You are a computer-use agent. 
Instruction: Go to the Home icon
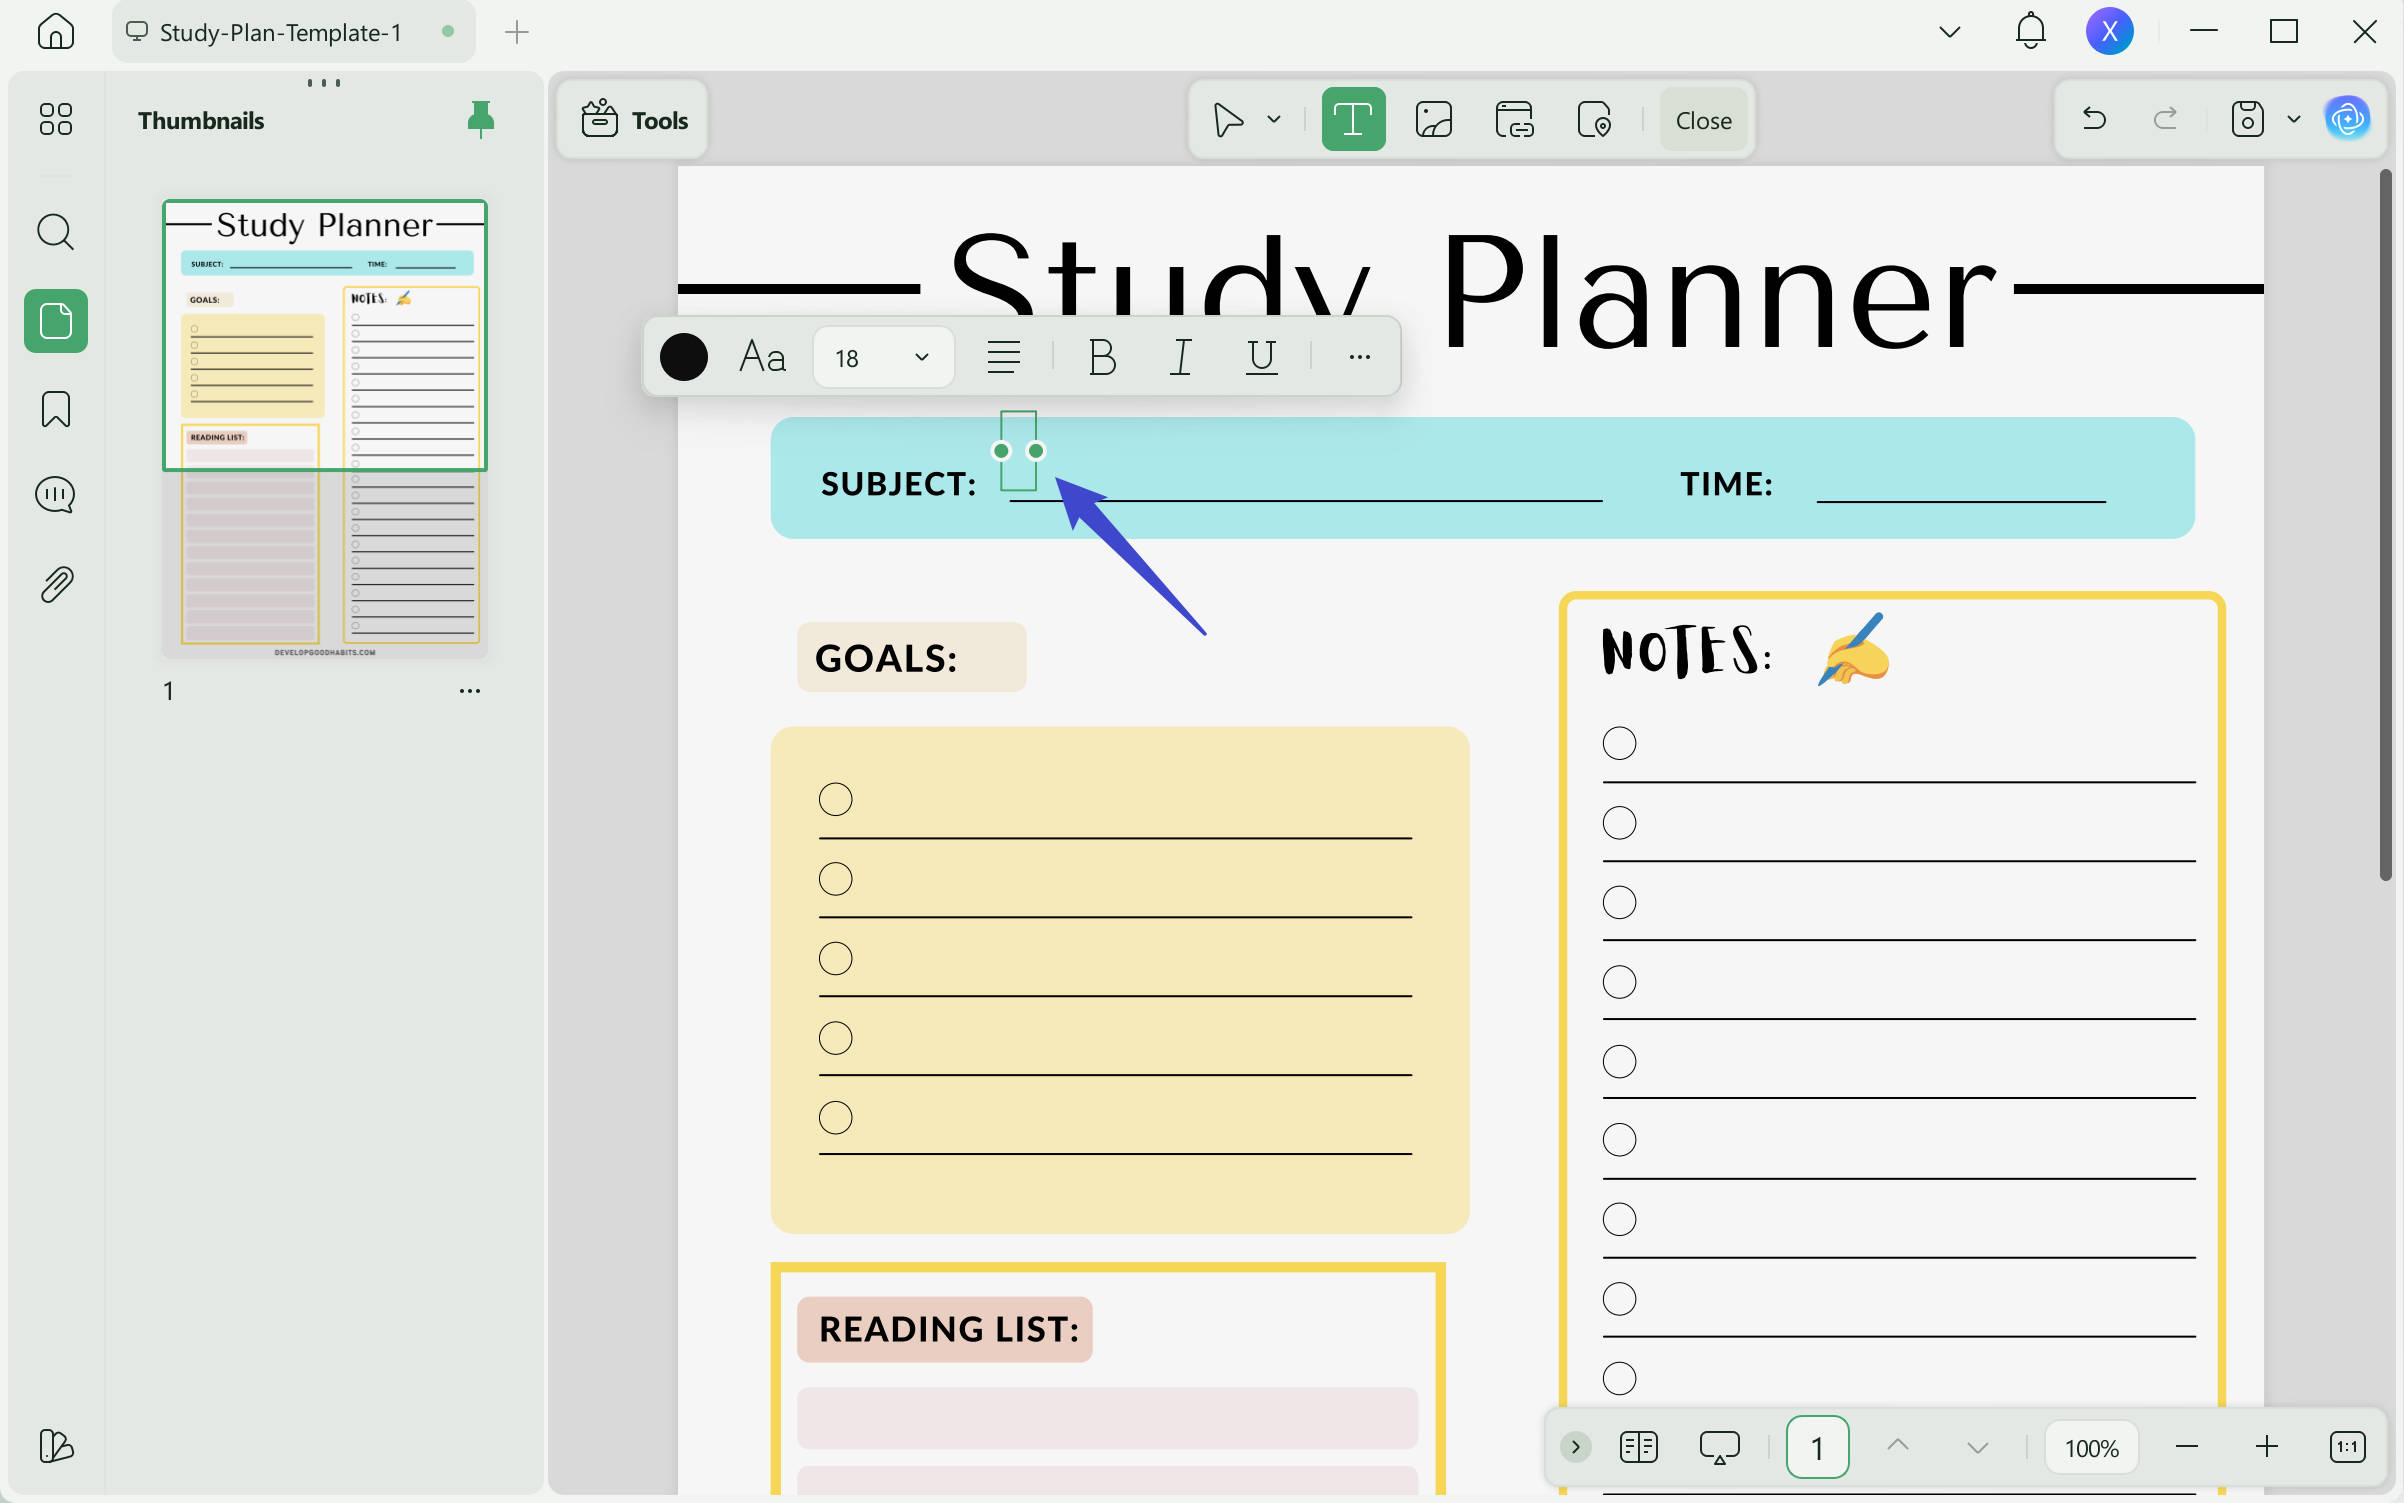point(56,32)
